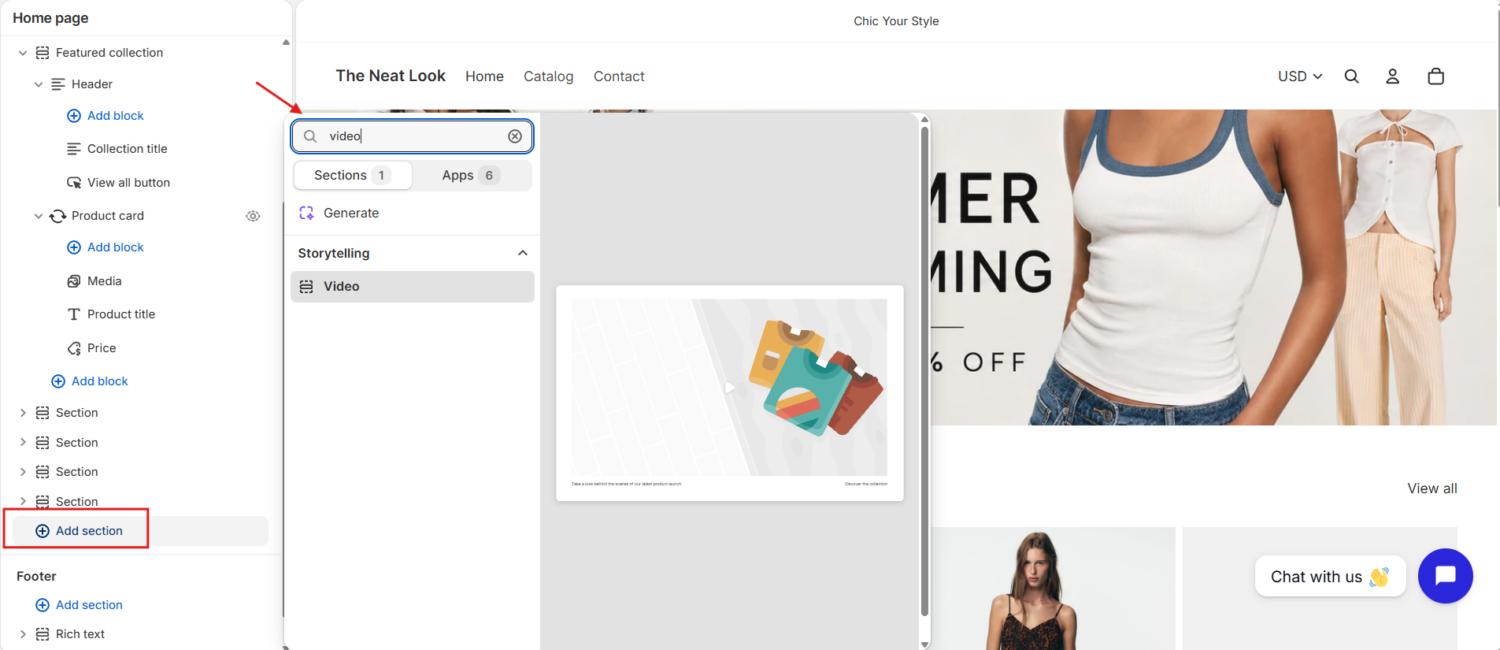Click the chat bubble round button
This screenshot has width=1500, height=650.
point(1445,576)
